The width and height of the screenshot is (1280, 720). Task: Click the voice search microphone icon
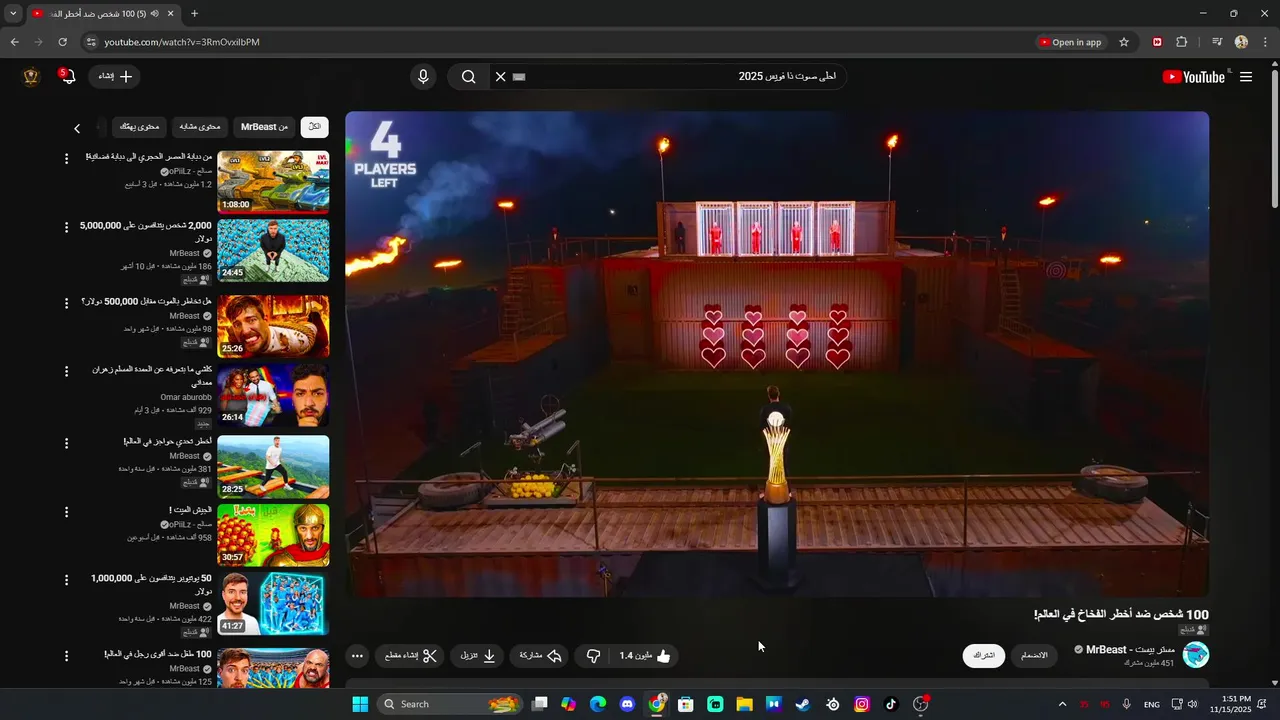point(423,77)
